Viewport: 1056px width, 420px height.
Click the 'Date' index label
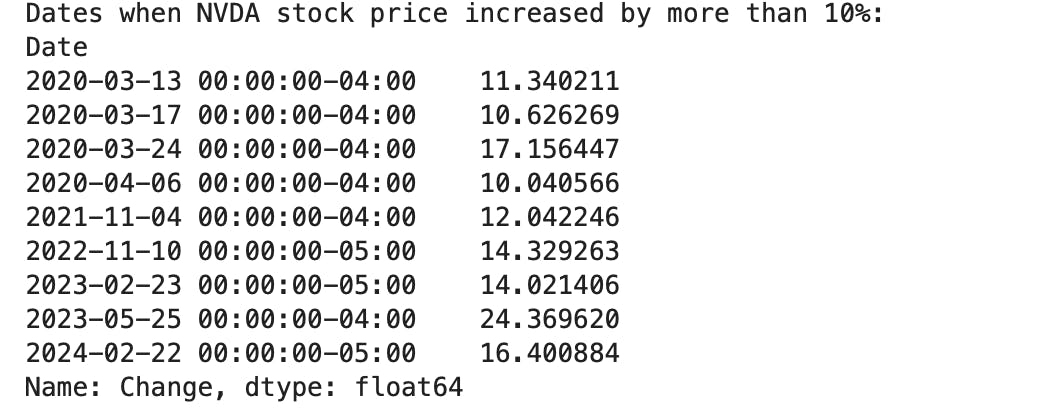click(57, 48)
